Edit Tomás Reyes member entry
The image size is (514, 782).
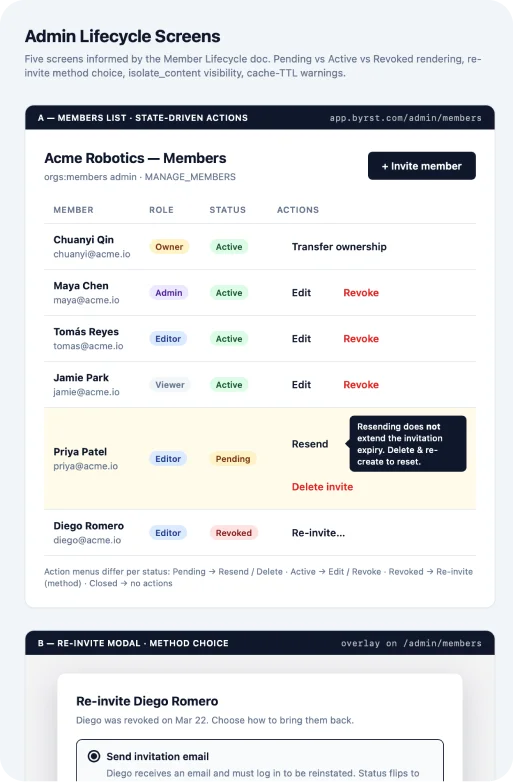coord(301,339)
